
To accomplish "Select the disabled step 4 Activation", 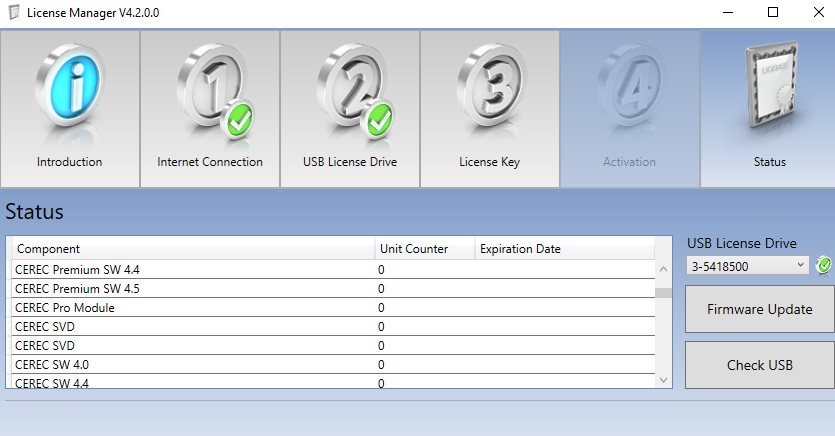I will point(629,109).
